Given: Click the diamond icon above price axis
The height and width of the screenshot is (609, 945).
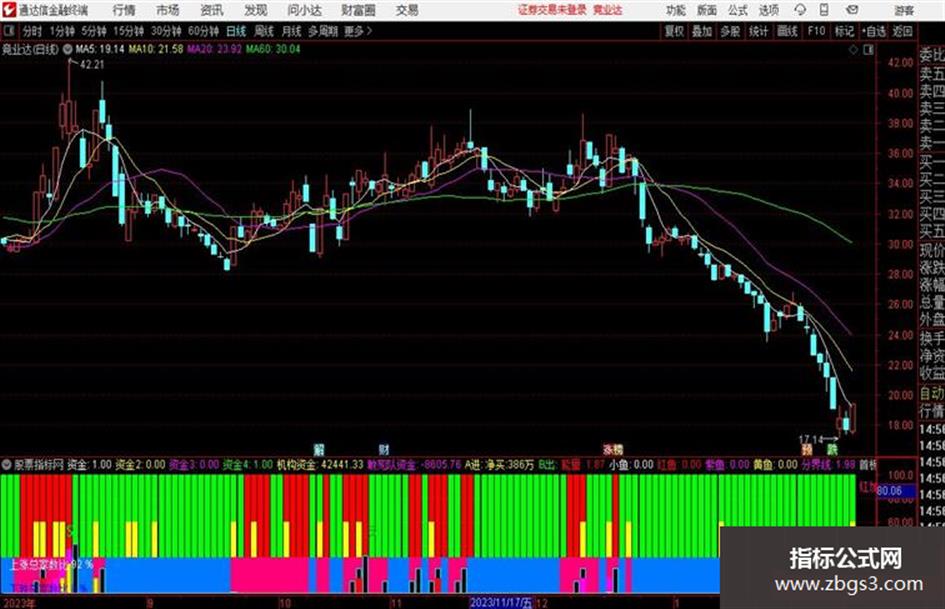Looking at the screenshot, I should (853, 50).
